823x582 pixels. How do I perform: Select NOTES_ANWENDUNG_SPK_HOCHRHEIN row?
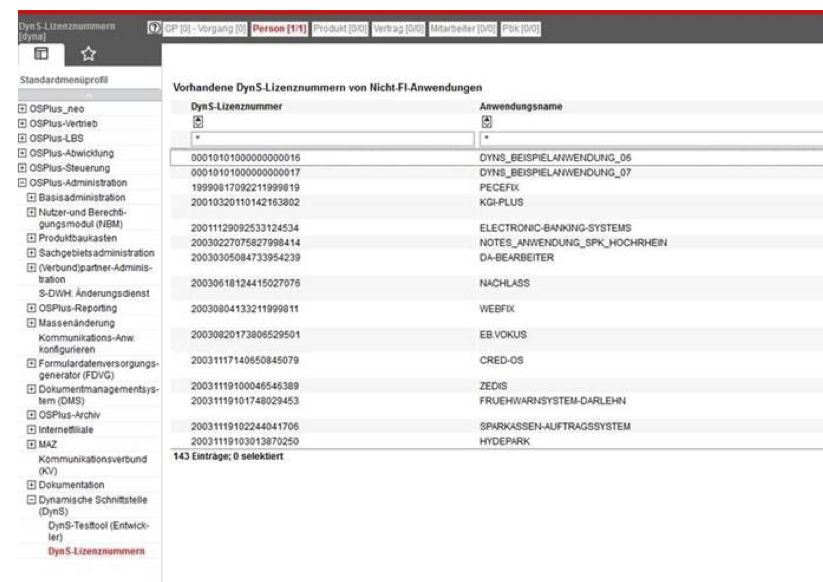(x=497, y=242)
